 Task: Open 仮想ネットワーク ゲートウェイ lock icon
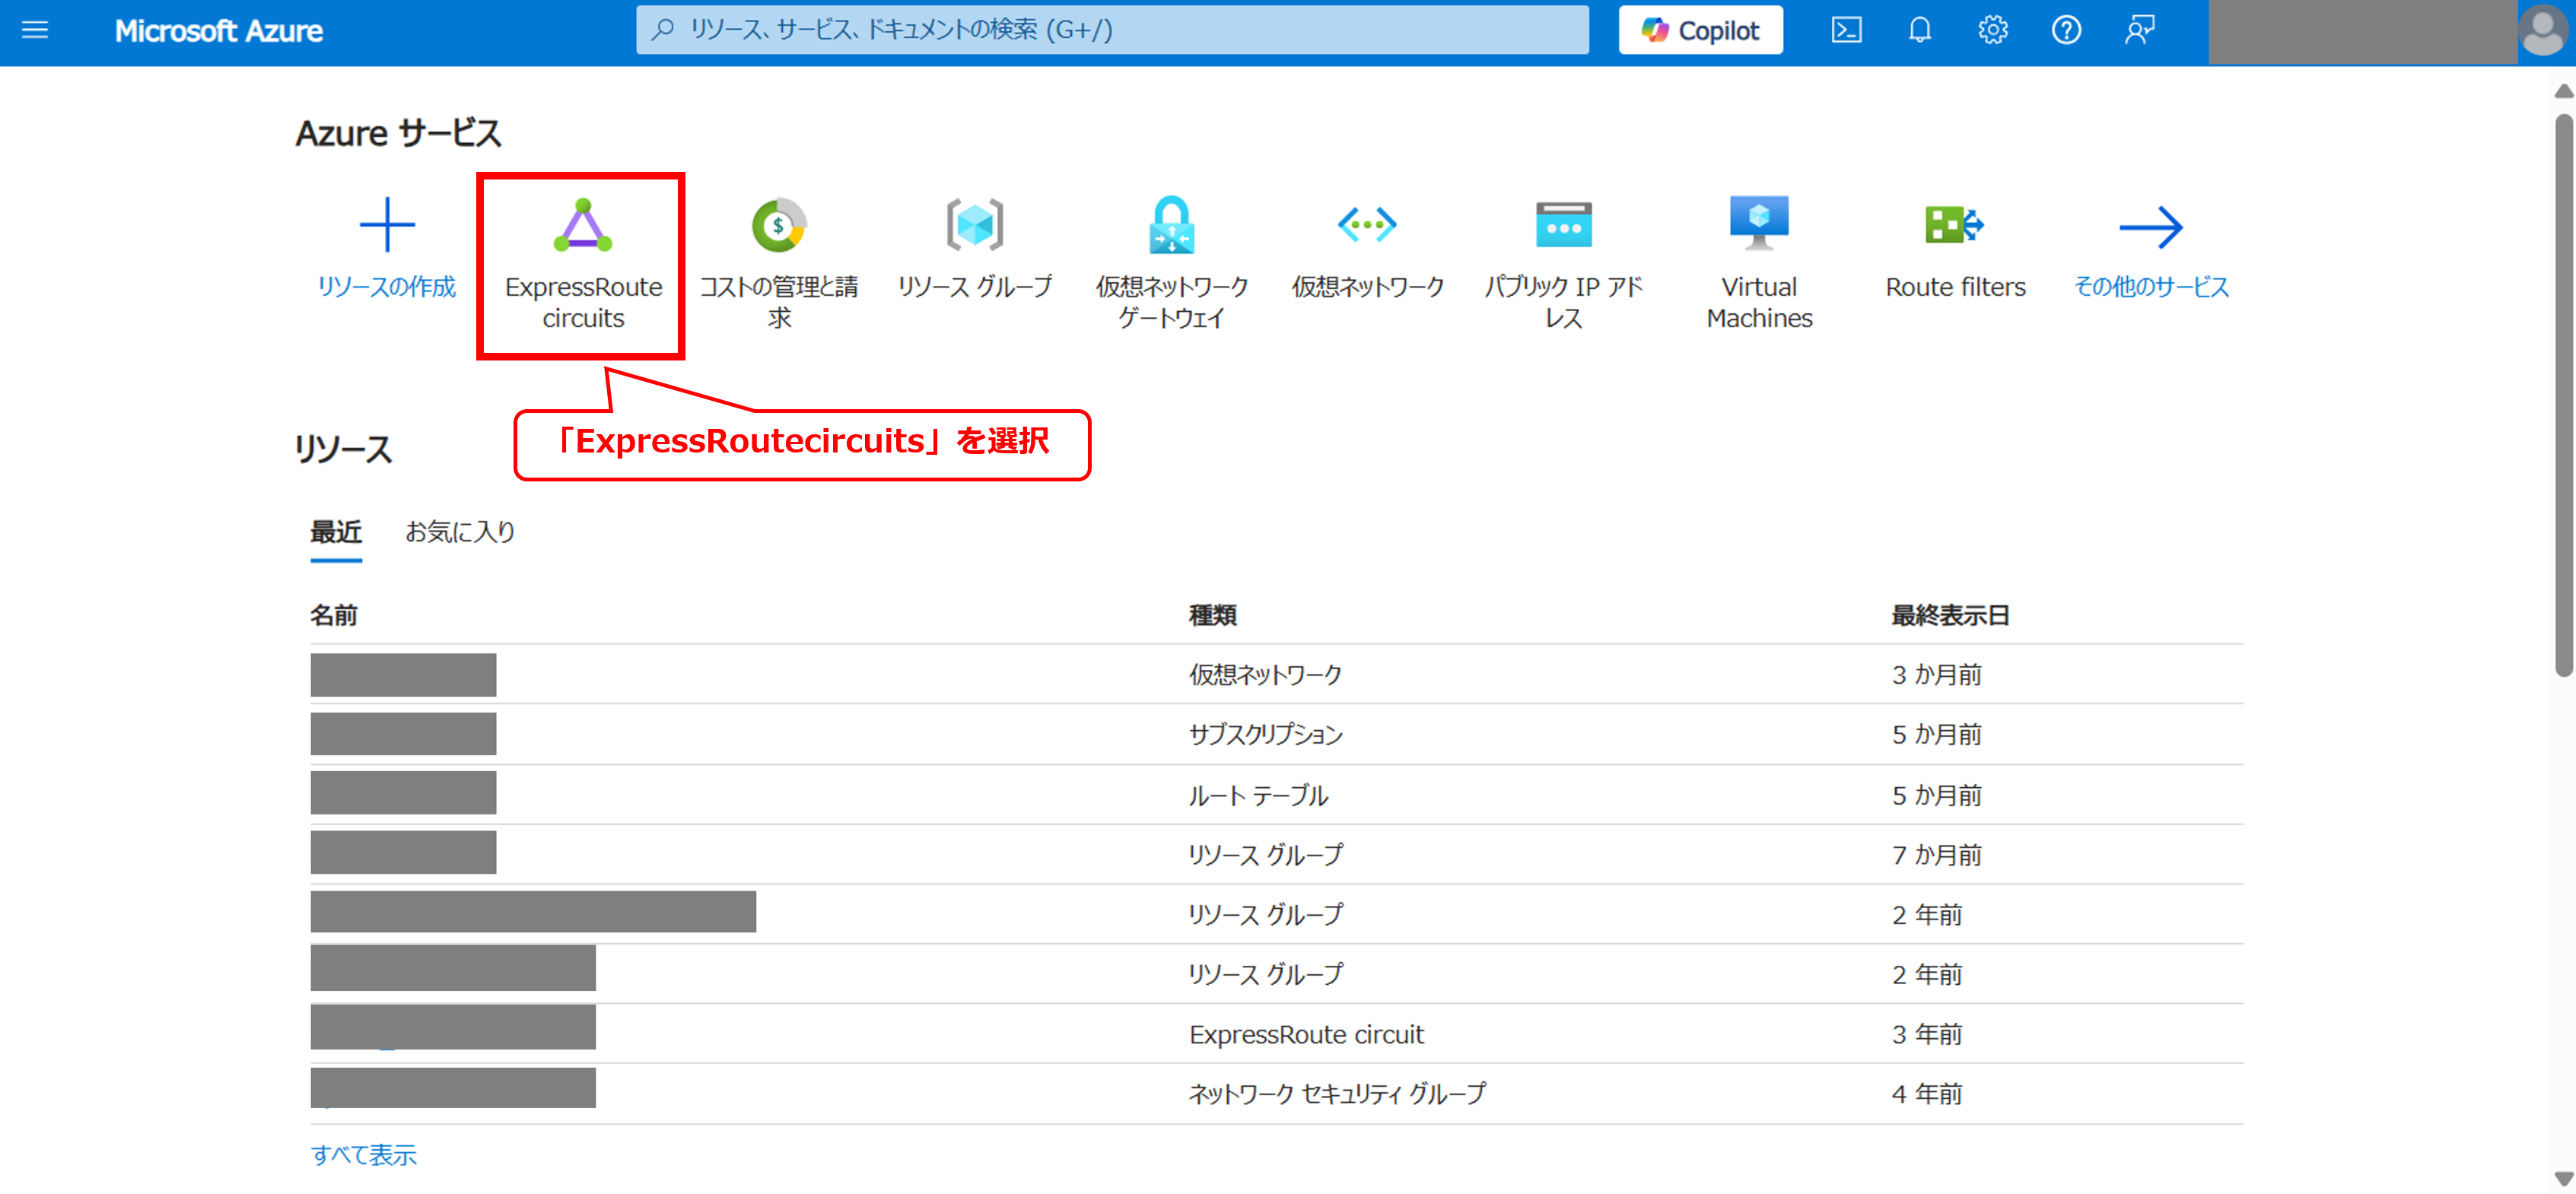click(1171, 225)
